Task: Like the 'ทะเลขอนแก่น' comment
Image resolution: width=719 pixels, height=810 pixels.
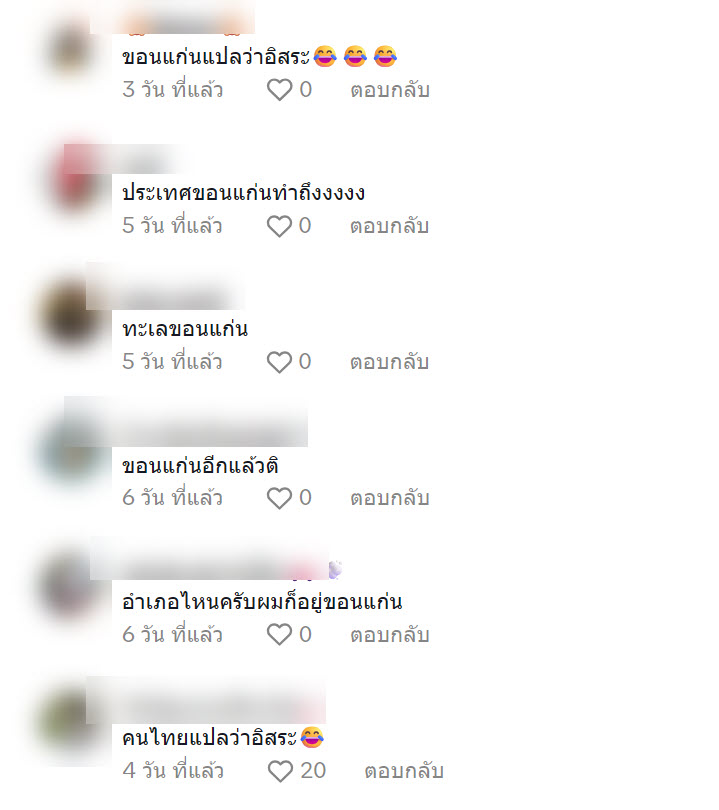Action: click(279, 362)
